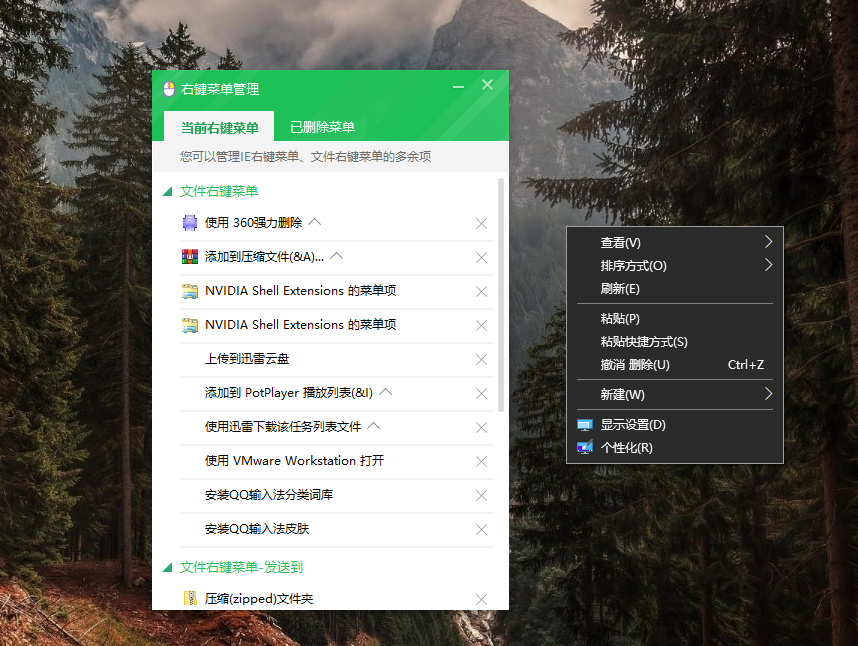The image size is (858, 646).
Task: Click the text 使用迅雷下载该任务列表文件
Action: pyautogui.click(x=283, y=427)
